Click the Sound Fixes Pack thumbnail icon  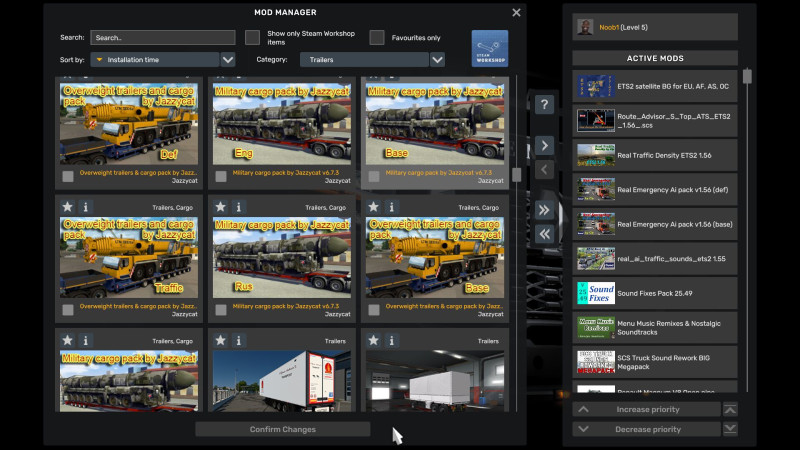(x=595, y=293)
